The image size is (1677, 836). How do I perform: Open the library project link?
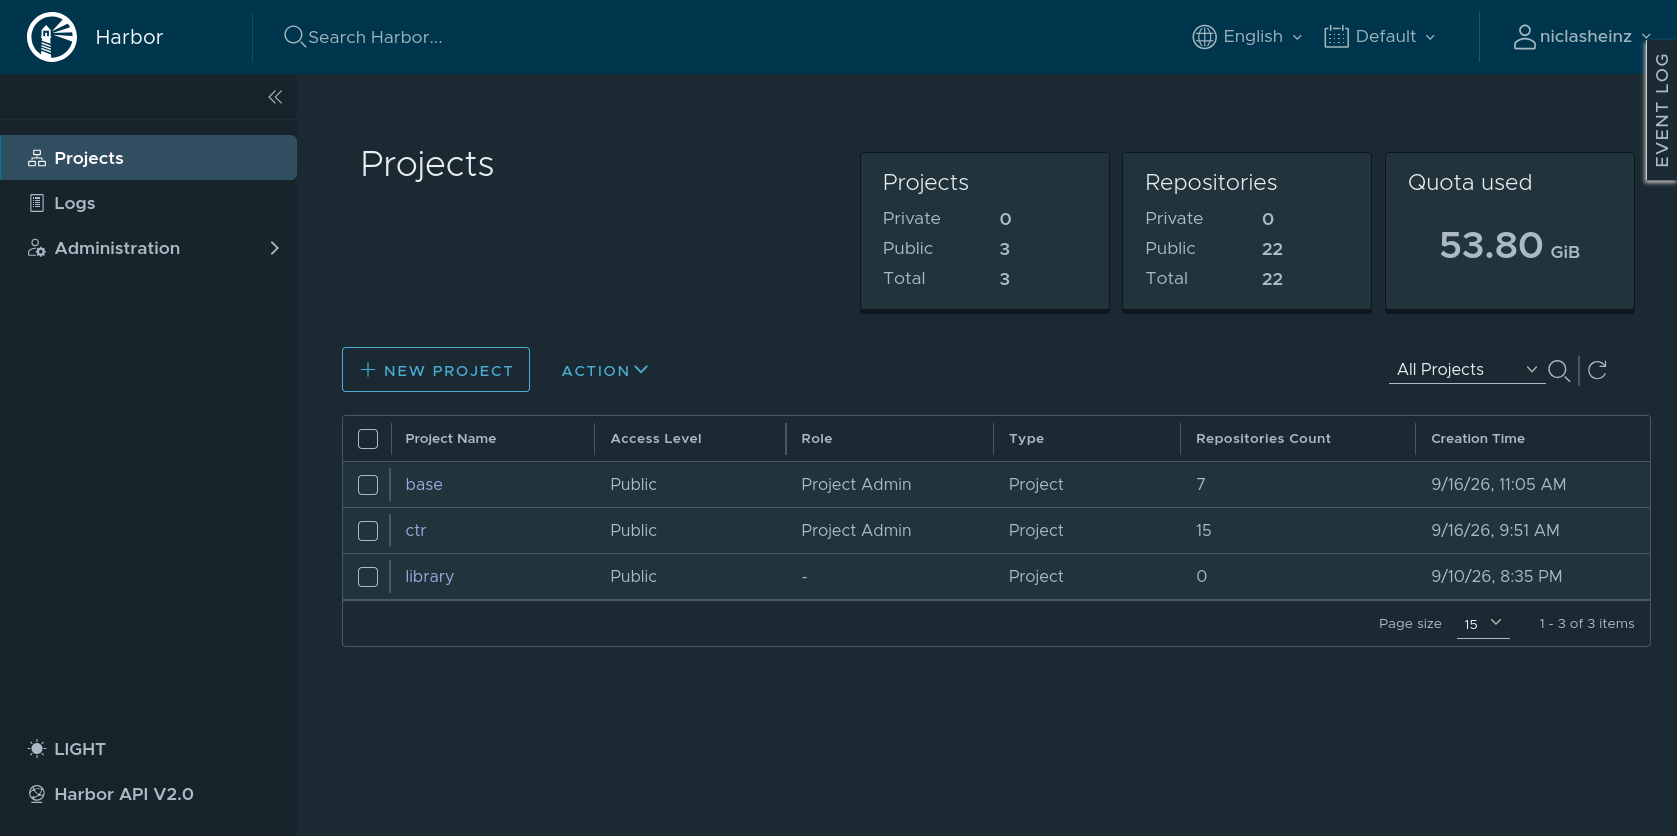tap(430, 577)
